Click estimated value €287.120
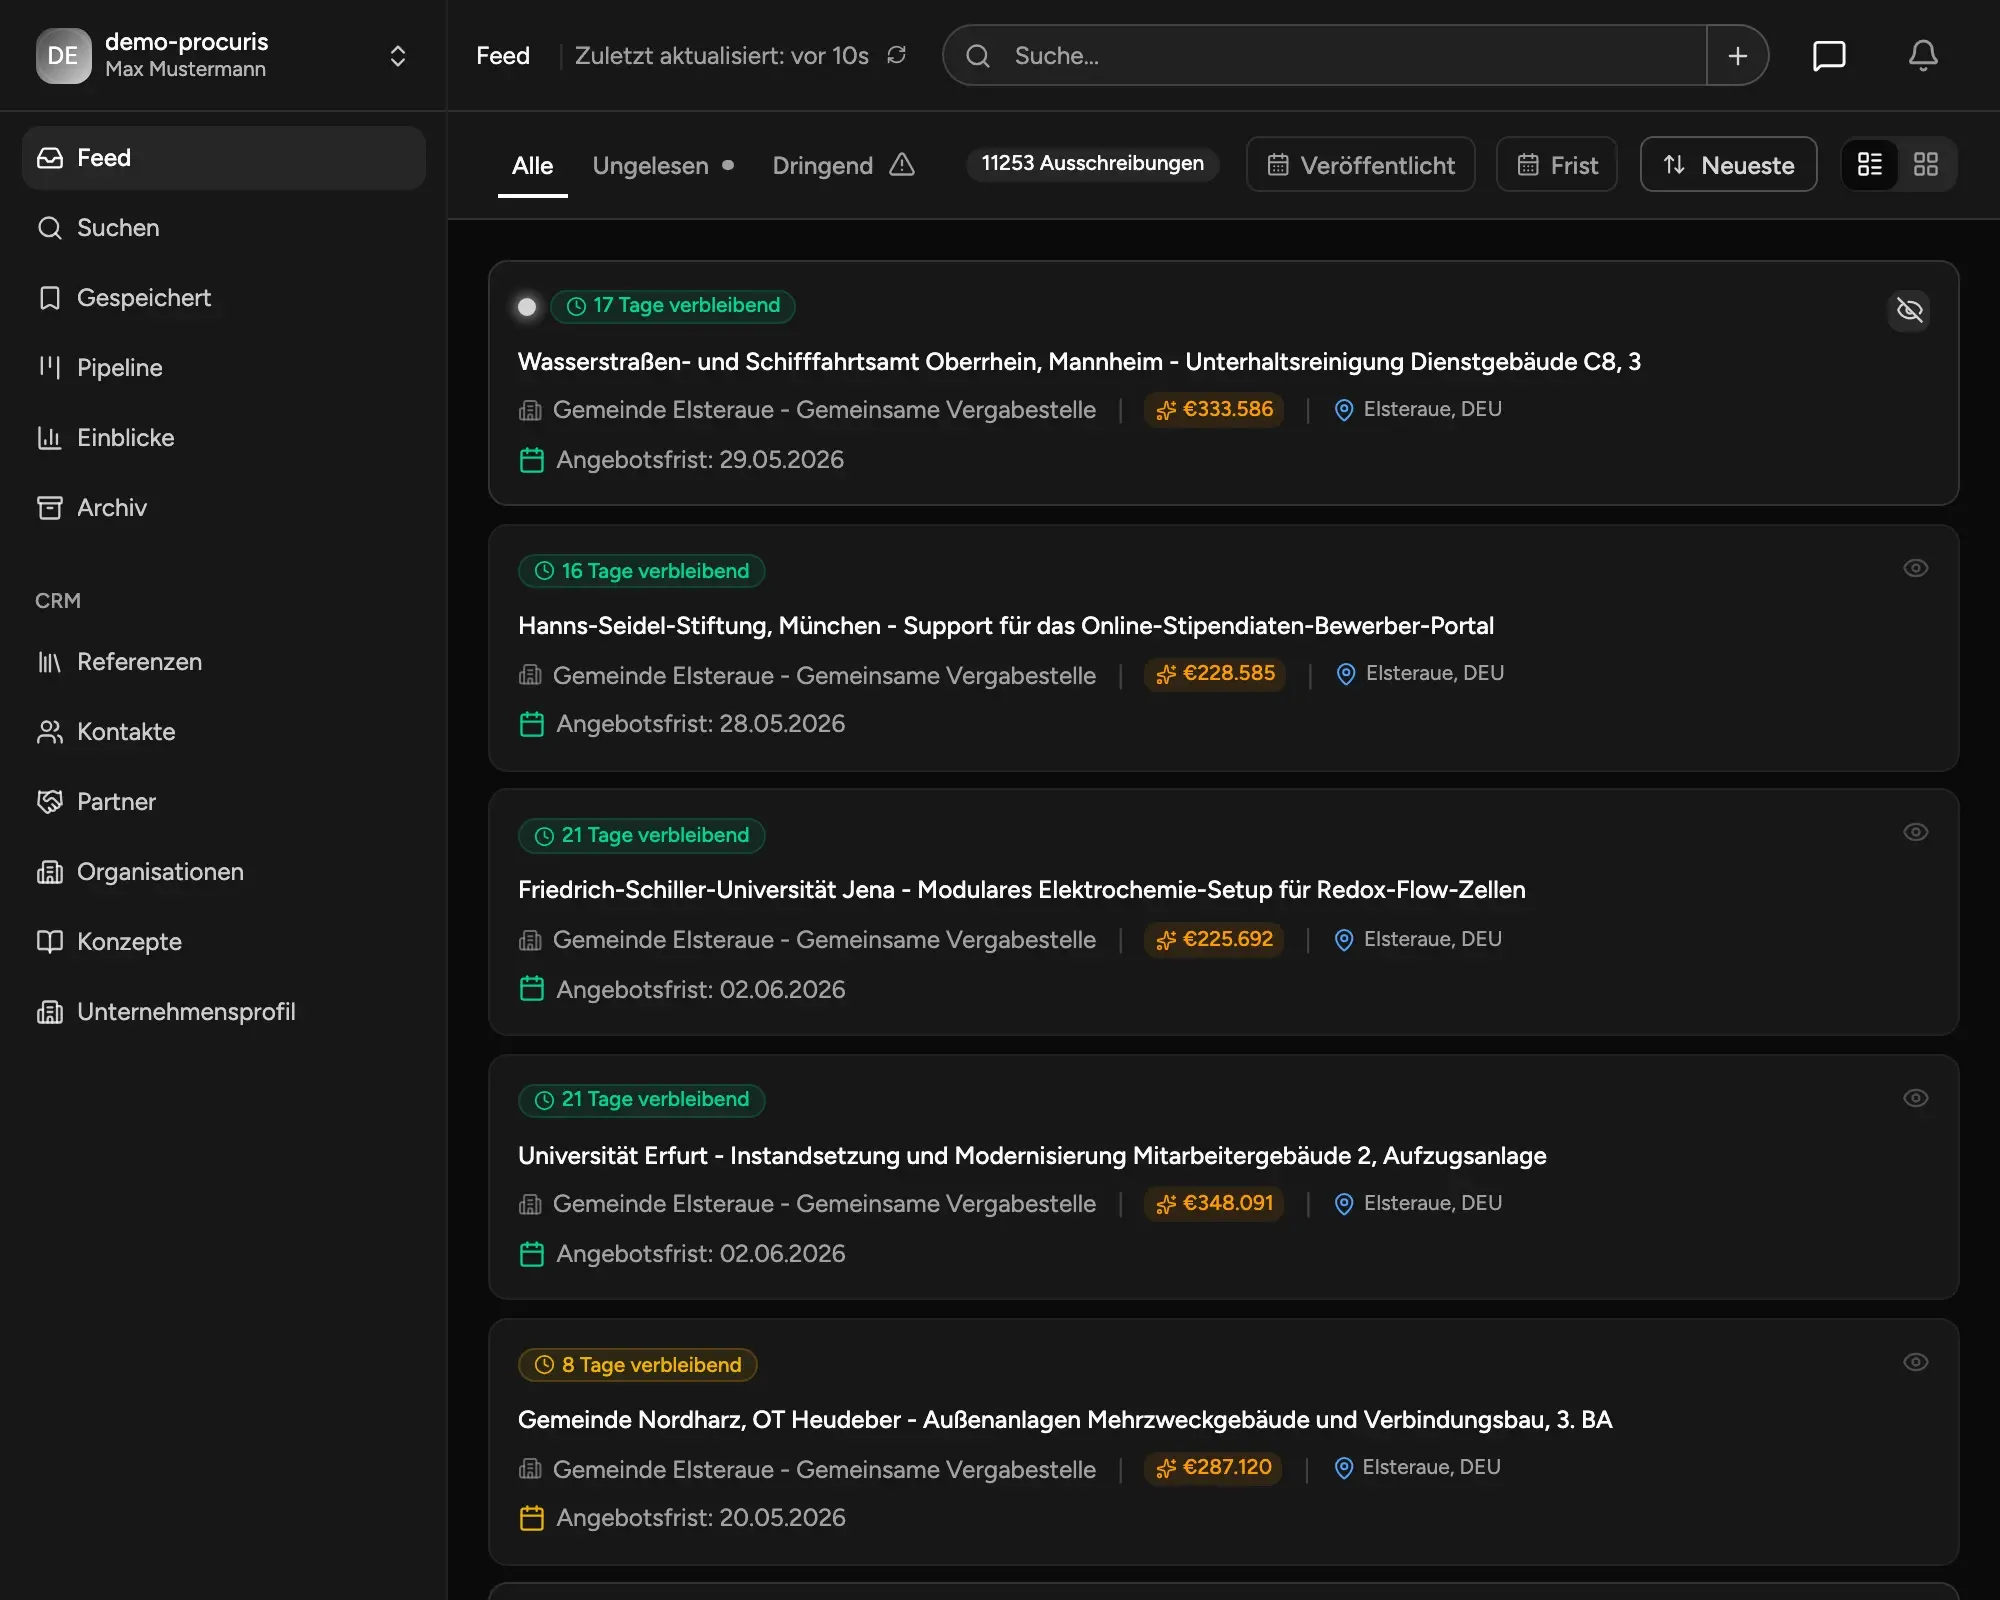2000x1600 pixels. pos(1213,1468)
